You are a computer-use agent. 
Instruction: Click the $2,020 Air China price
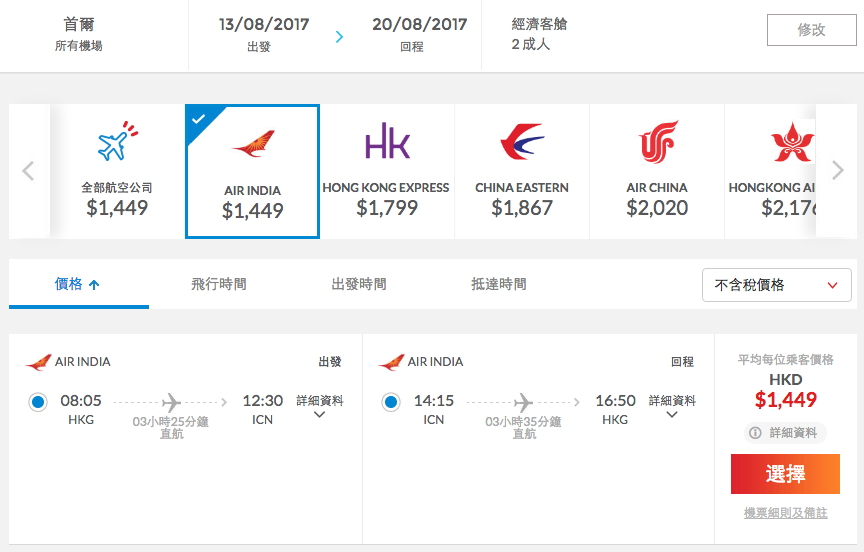click(x=657, y=208)
